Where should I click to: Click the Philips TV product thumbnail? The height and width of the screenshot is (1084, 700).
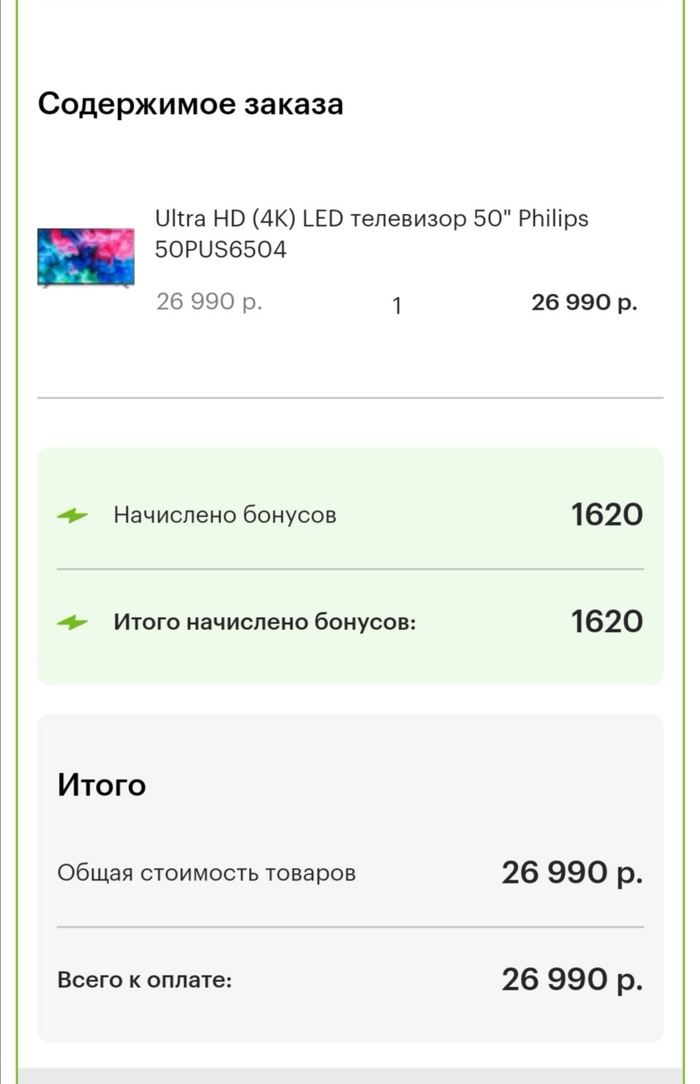click(86, 258)
